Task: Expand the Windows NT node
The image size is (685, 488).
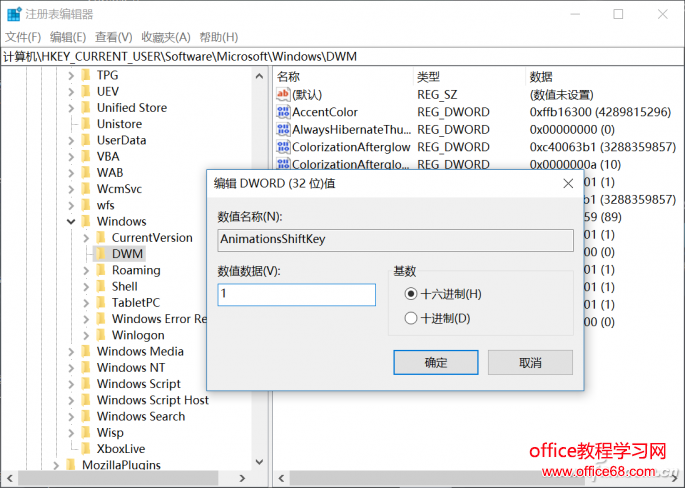Action: point(71,368)
